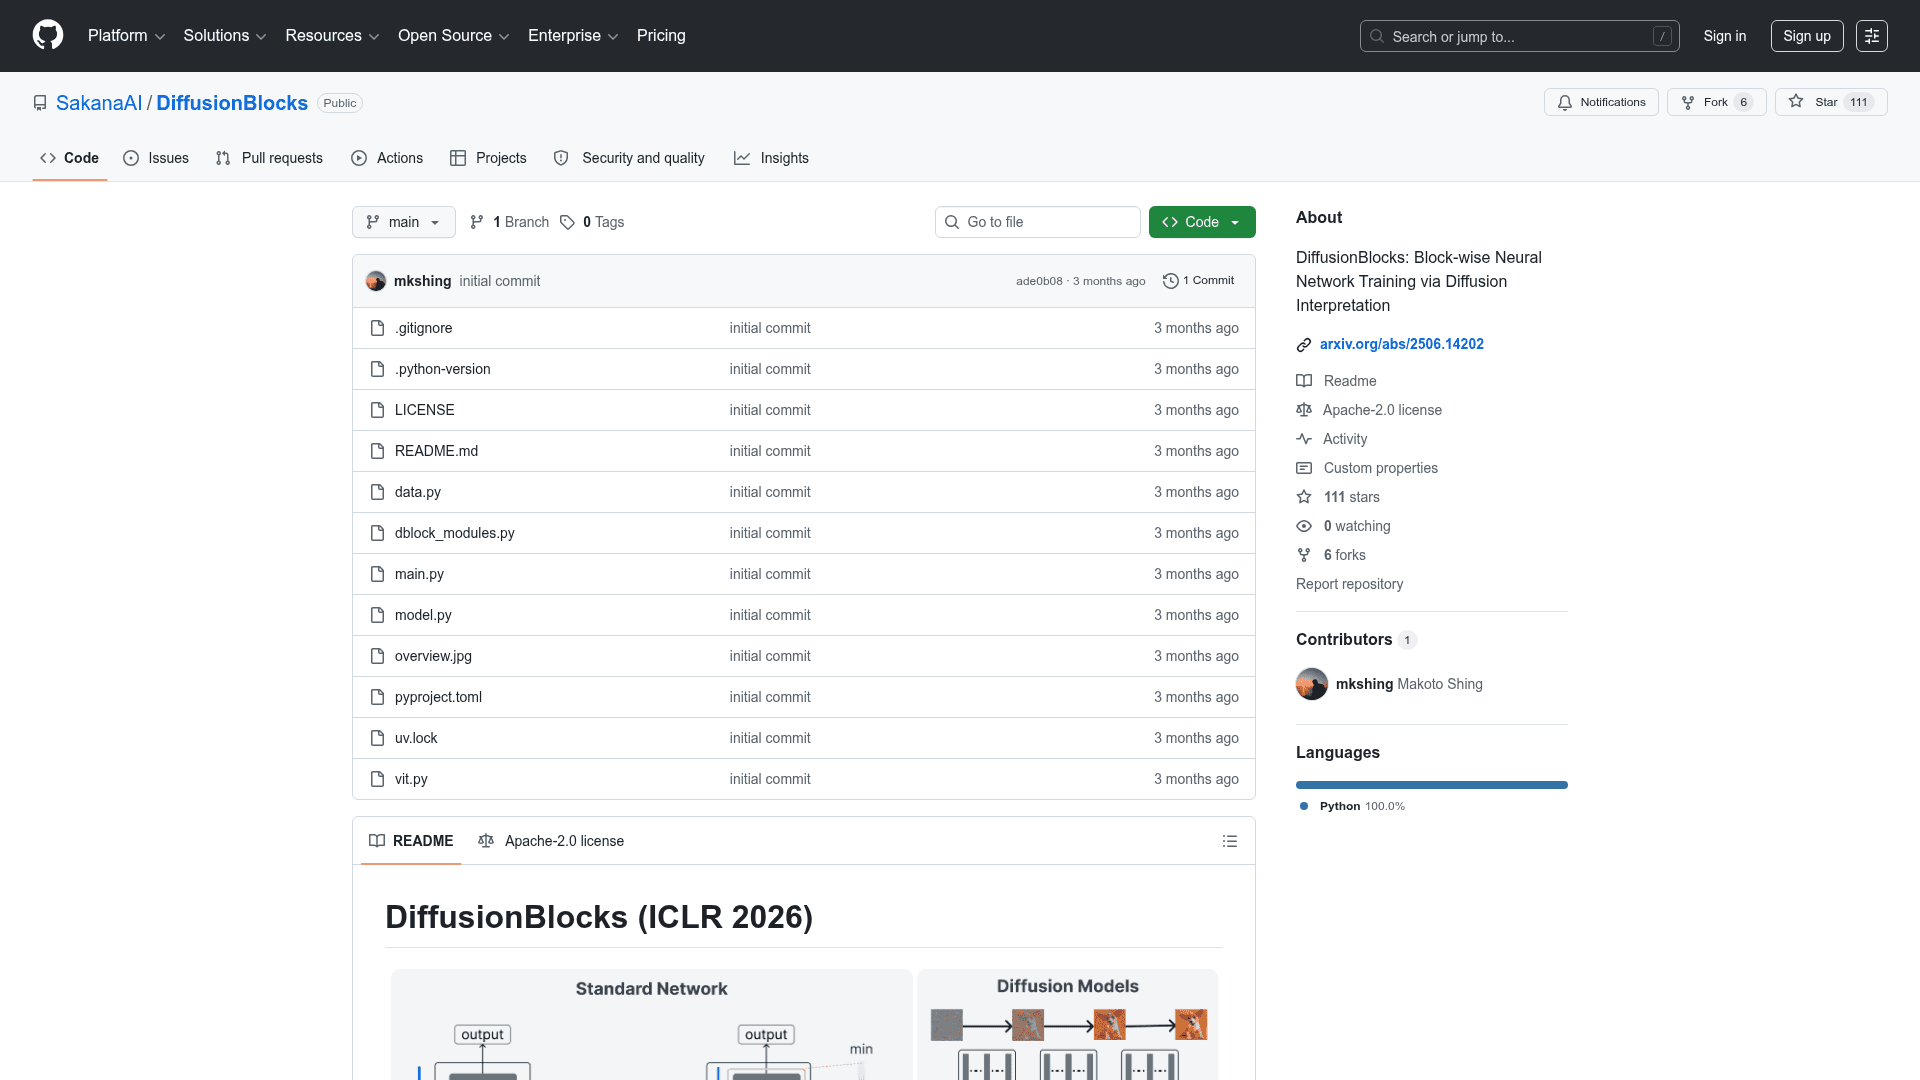Open the 1 Commit history link

point(1199,281)
